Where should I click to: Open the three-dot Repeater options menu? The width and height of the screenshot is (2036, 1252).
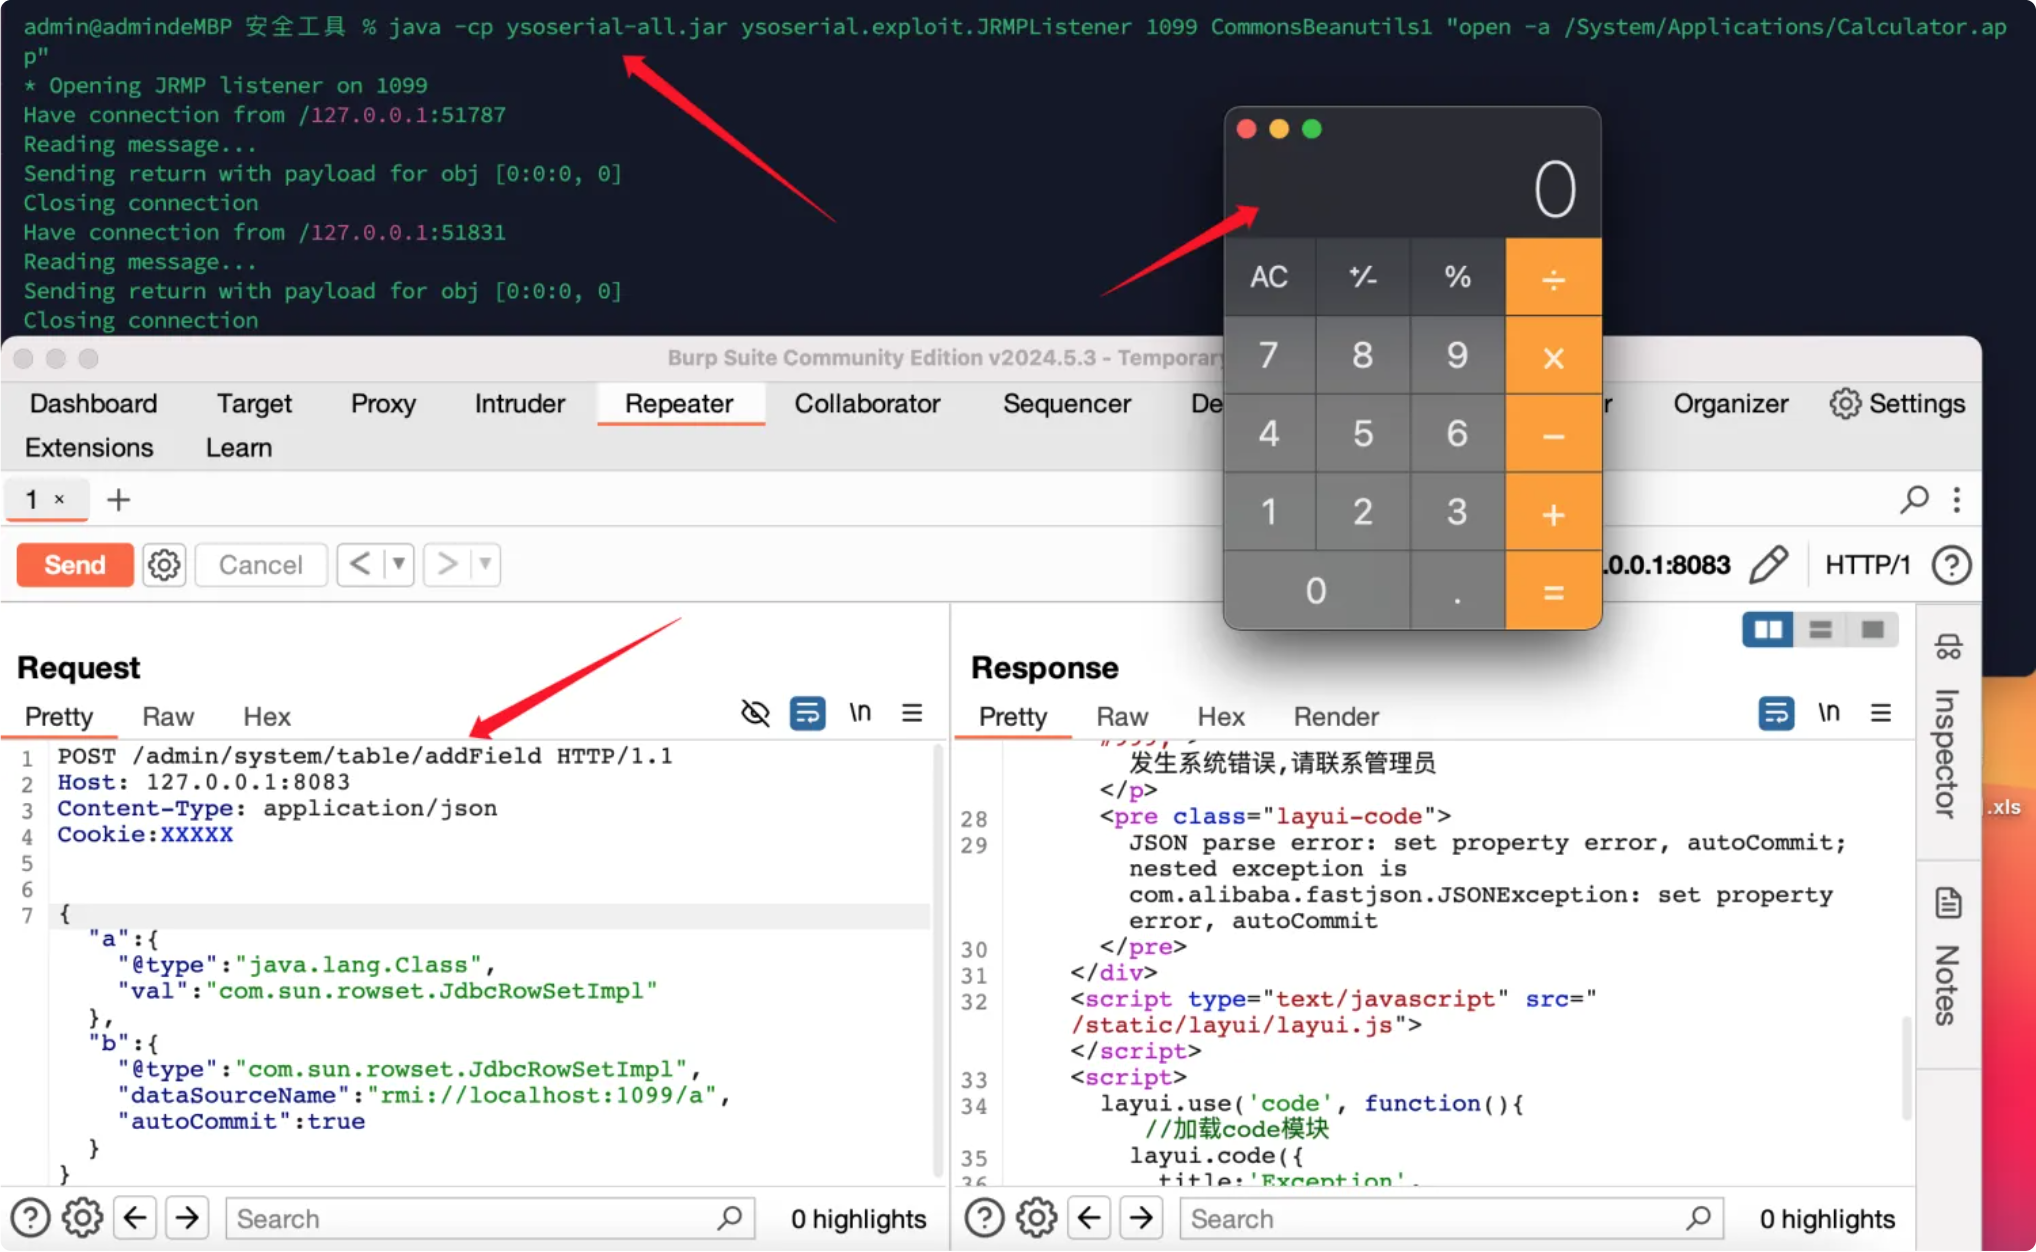pyautogui.click(x=1957, y=499)
